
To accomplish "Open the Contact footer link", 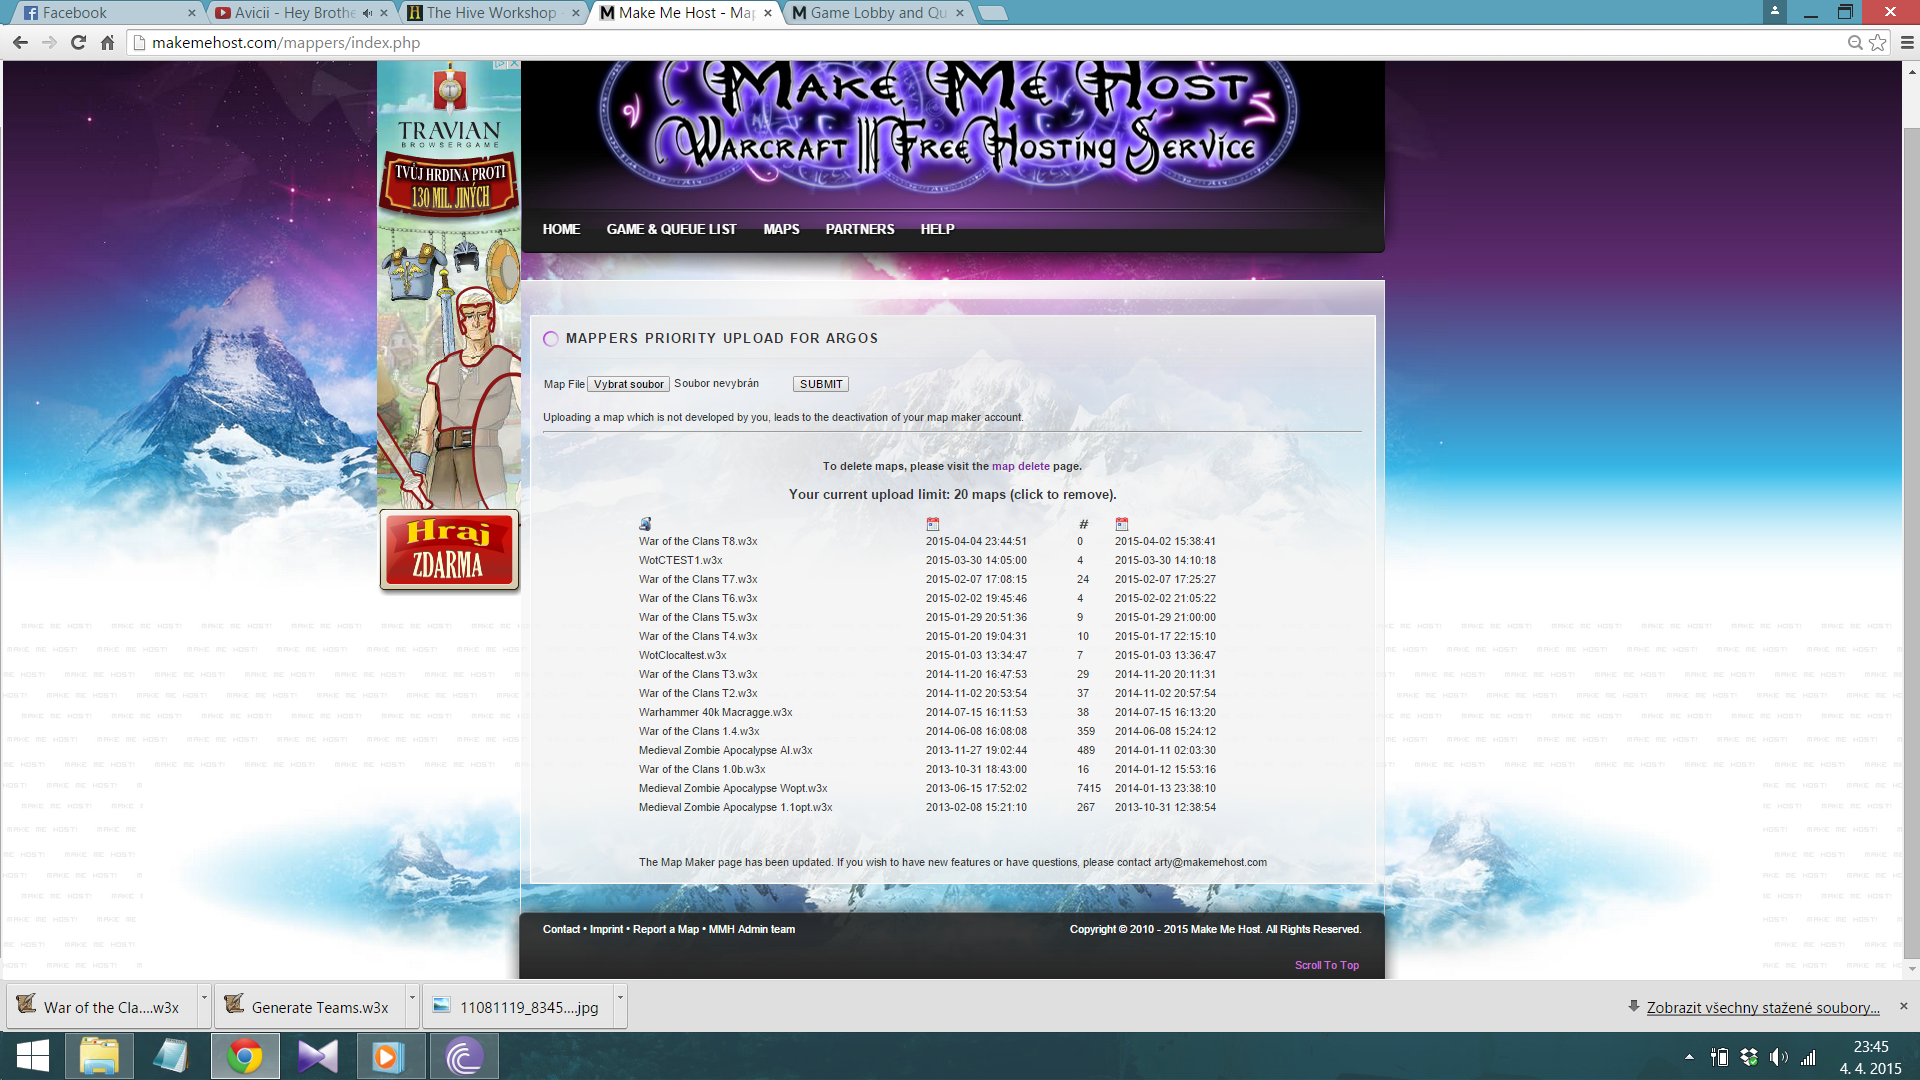I will coord(561,929).
